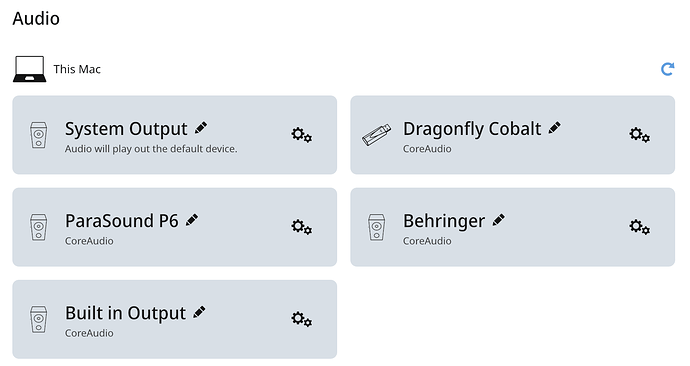Screen dimensions: 690x366
Task: Edit Built in Output name pencil
Action: coord(199,312)
